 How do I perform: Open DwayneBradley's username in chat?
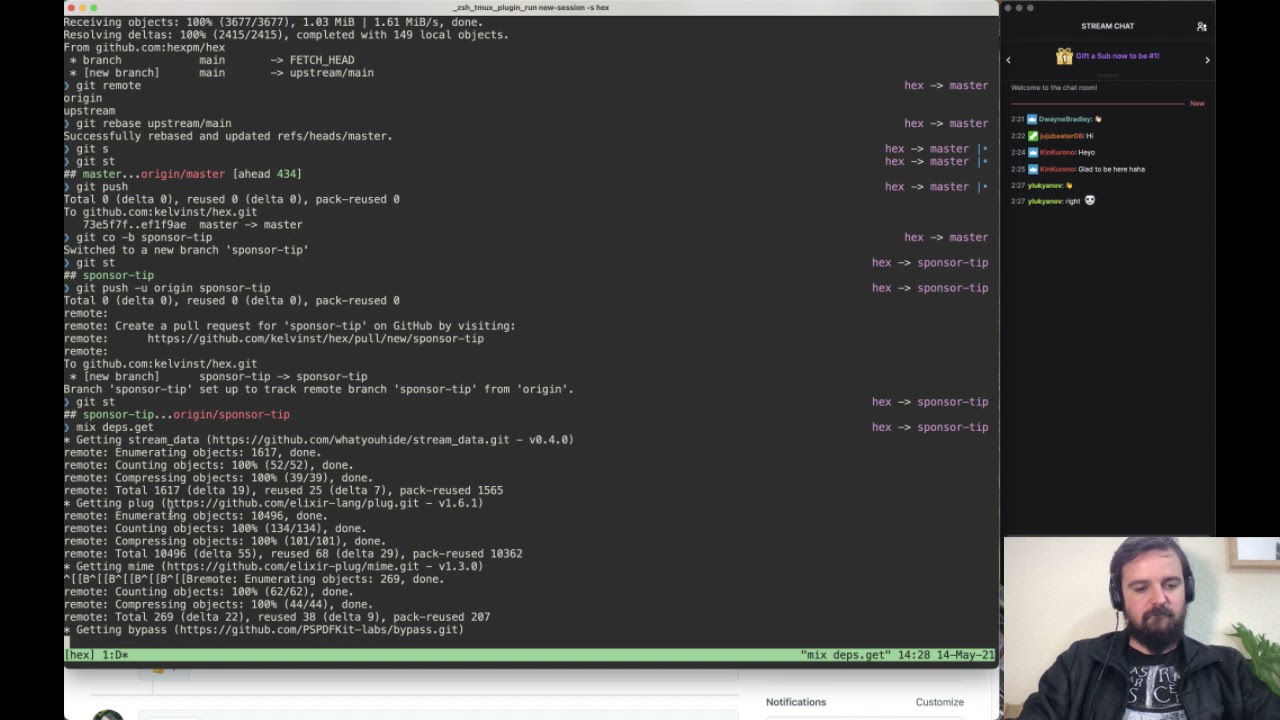(x=1065, y=119)
